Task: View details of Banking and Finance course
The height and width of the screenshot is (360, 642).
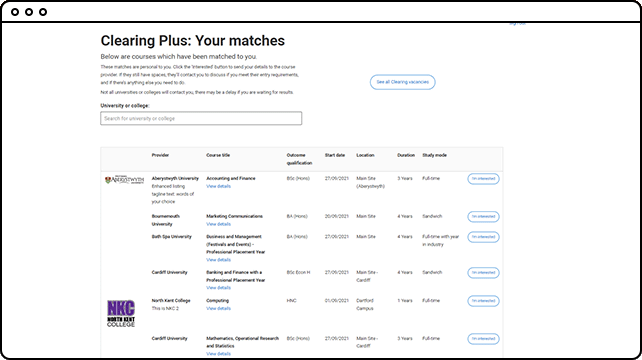Action: [x=218, y=288]
